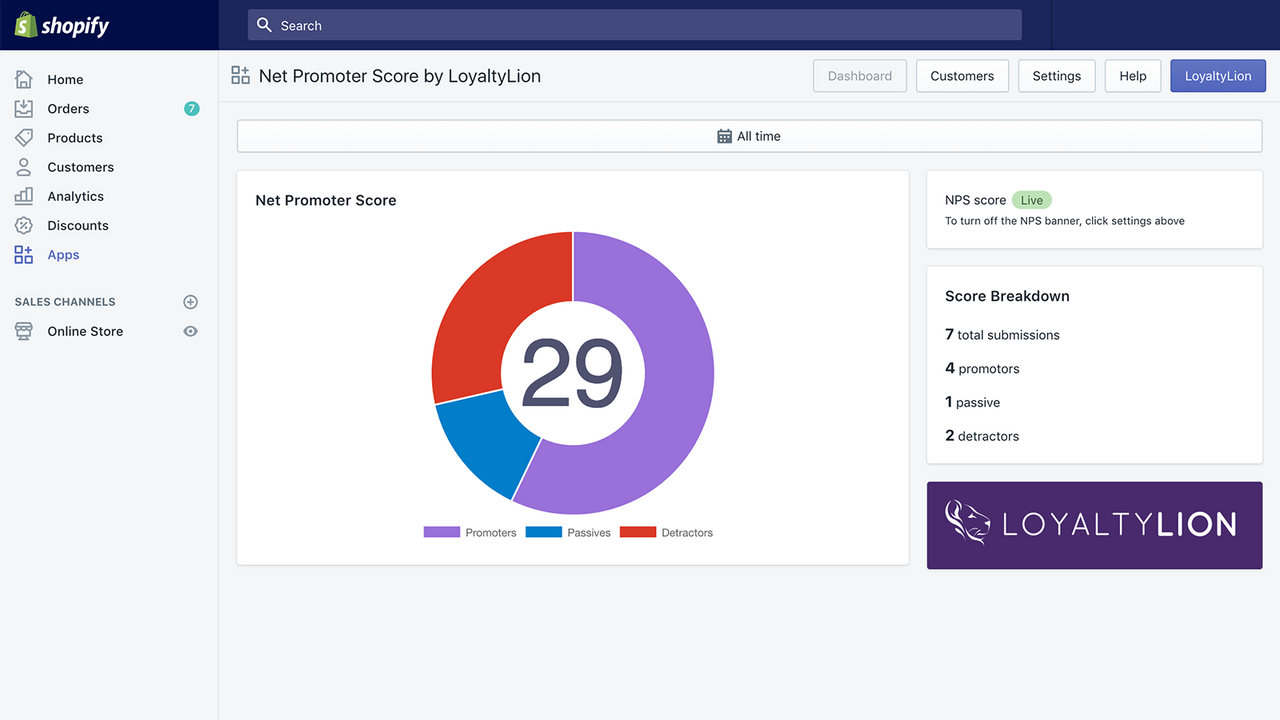This screenshot has height=720, width=1280.
Task: Click the red Detractors legend color swatch
Action: click(x=638, y=533)
